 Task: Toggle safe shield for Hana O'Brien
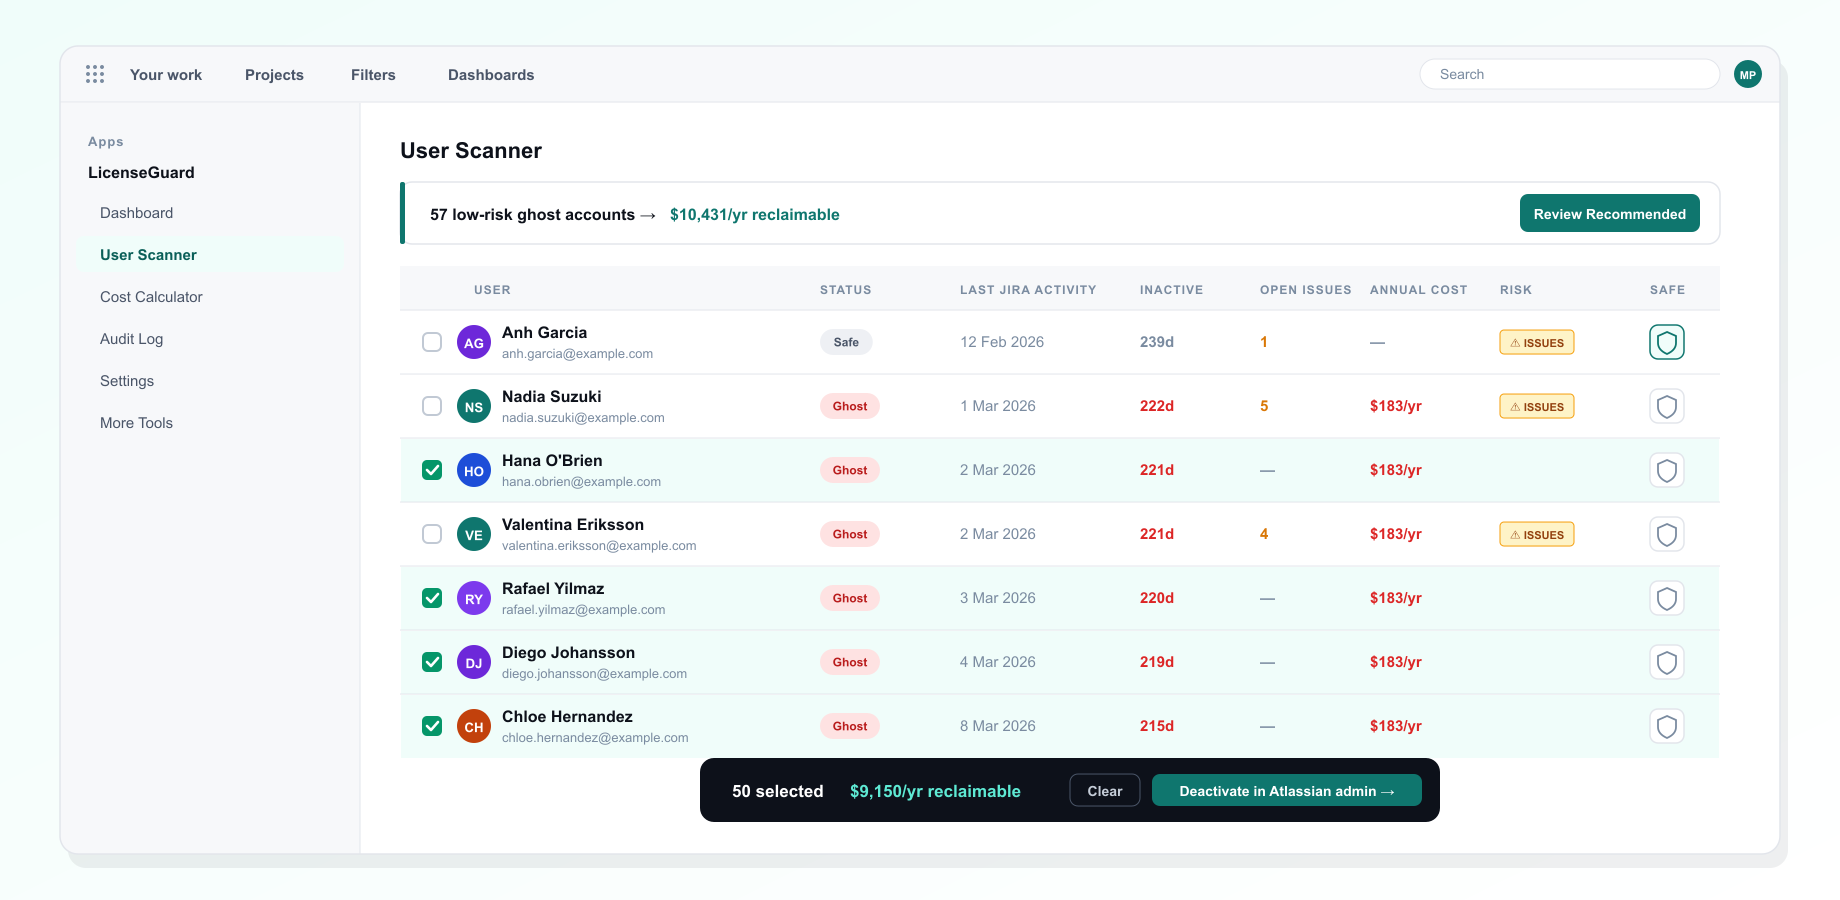pos(1667,470)
